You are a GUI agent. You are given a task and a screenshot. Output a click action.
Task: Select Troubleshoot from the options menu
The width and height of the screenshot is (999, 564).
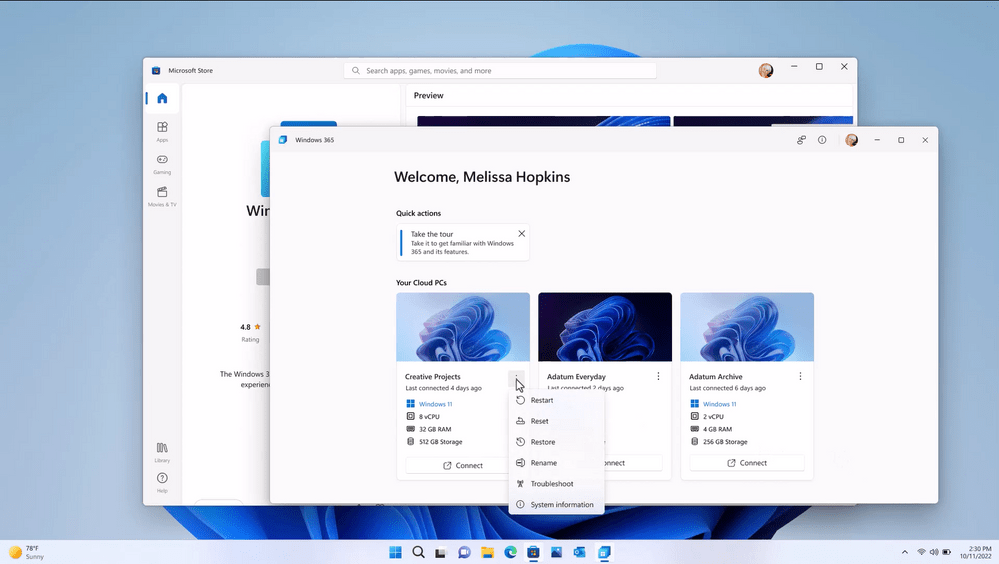point(551,484)
